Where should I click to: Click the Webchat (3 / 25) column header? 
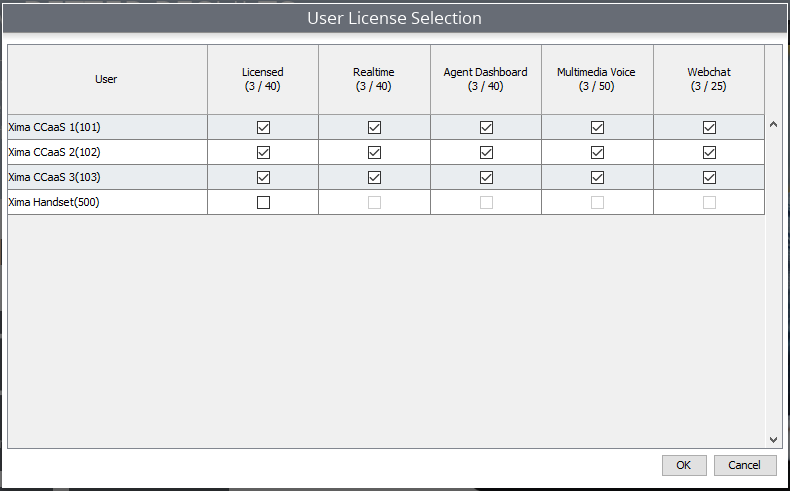(x=709, y=79)
